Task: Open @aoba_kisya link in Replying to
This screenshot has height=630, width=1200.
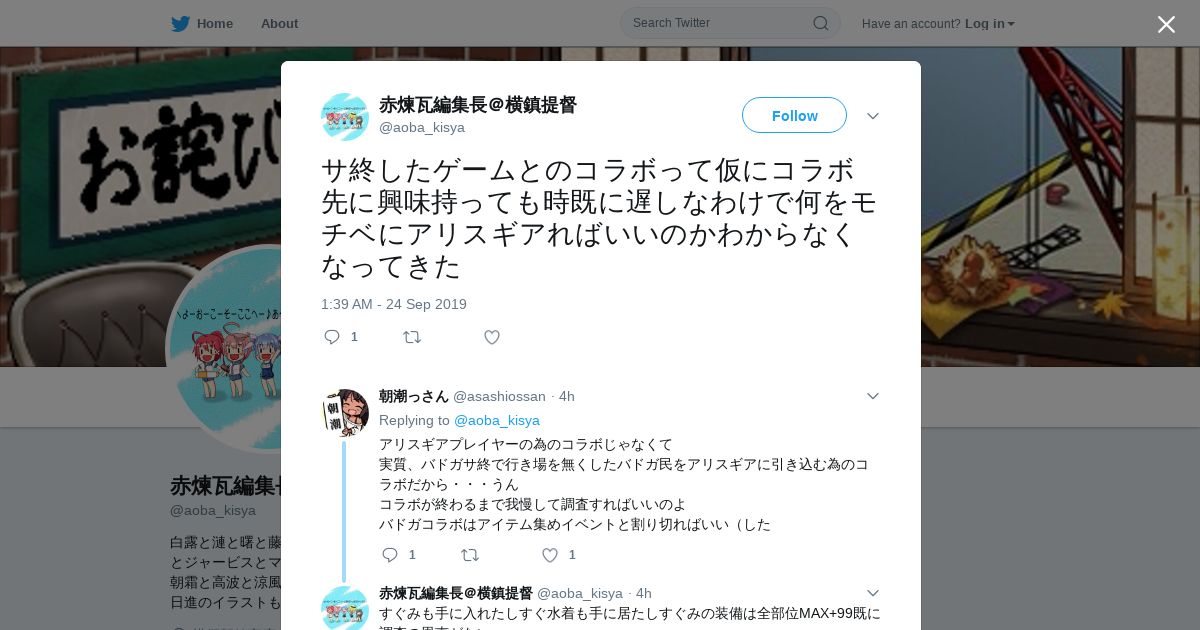Action: click(x=497, y=420)
